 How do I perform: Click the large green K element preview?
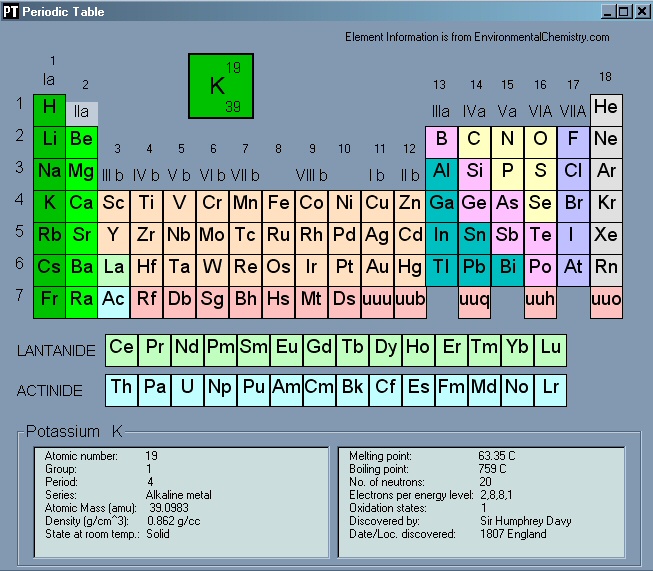220,86
